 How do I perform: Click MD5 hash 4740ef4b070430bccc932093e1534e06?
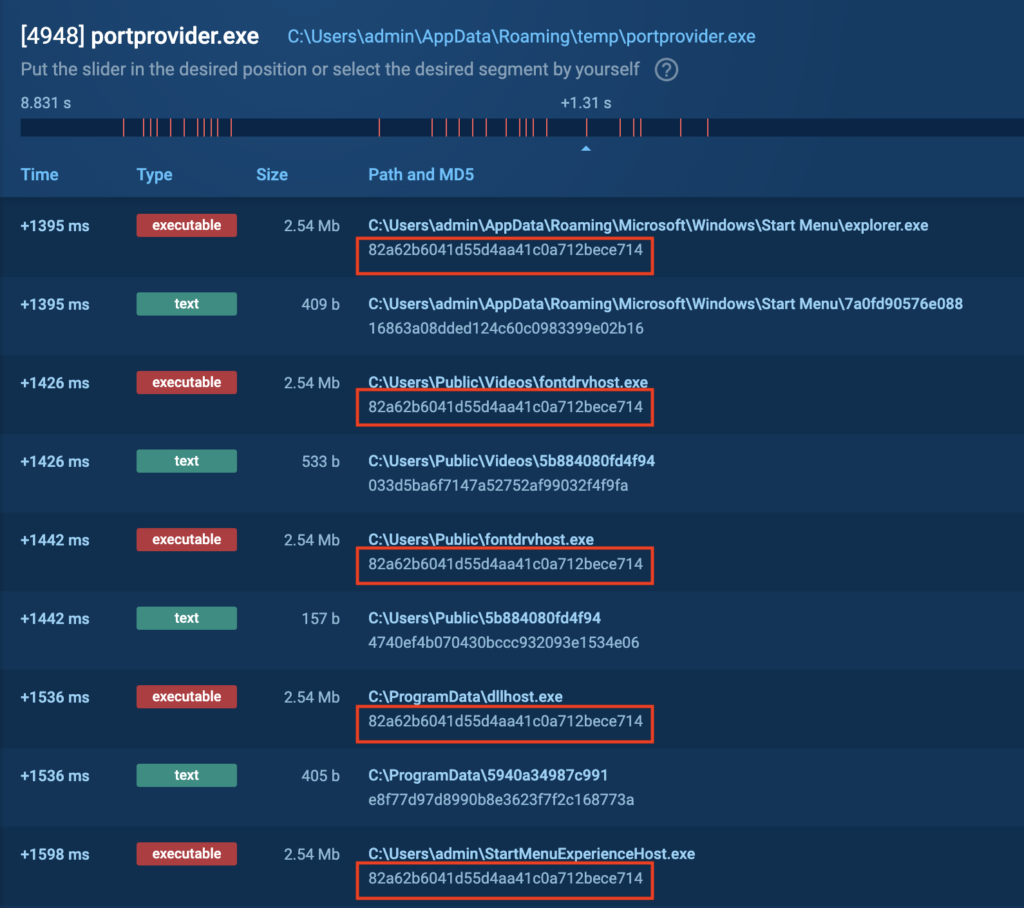[x=503, y=643]
